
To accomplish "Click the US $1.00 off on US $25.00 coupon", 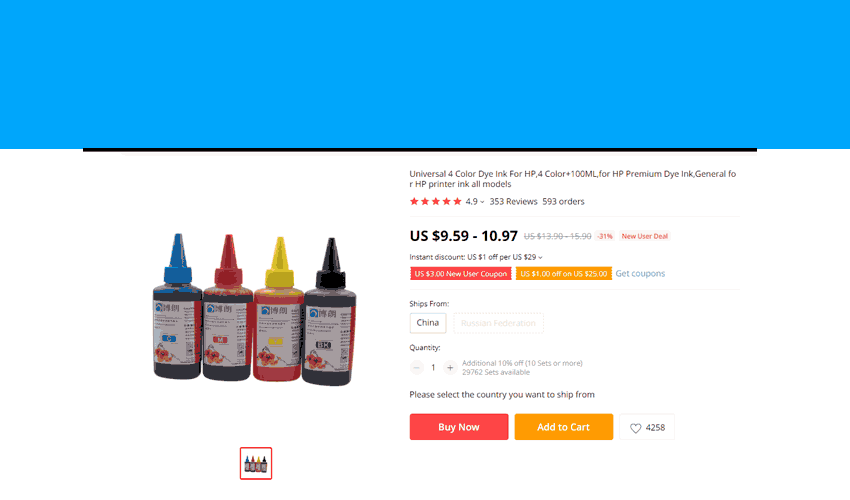I will 564,273.
